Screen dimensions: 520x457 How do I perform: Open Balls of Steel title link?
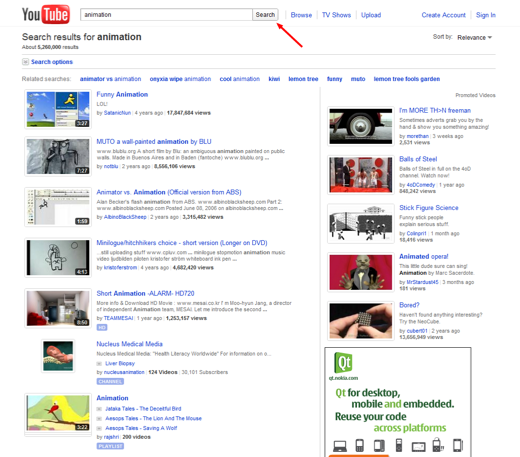tap(418, 159)
